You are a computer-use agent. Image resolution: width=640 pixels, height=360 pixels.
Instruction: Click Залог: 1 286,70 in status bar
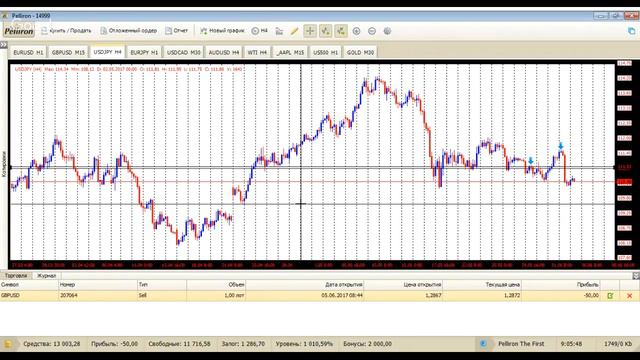point(243,344)
